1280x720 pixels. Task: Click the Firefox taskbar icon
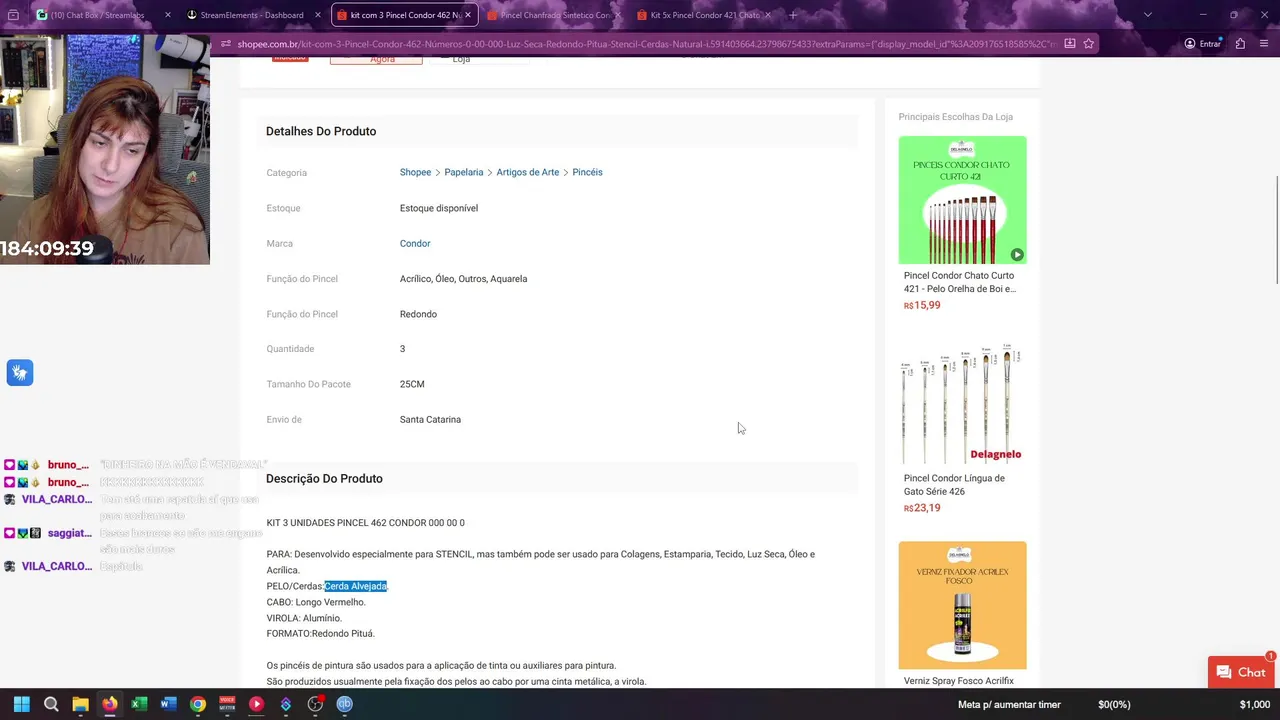point(109,704)
